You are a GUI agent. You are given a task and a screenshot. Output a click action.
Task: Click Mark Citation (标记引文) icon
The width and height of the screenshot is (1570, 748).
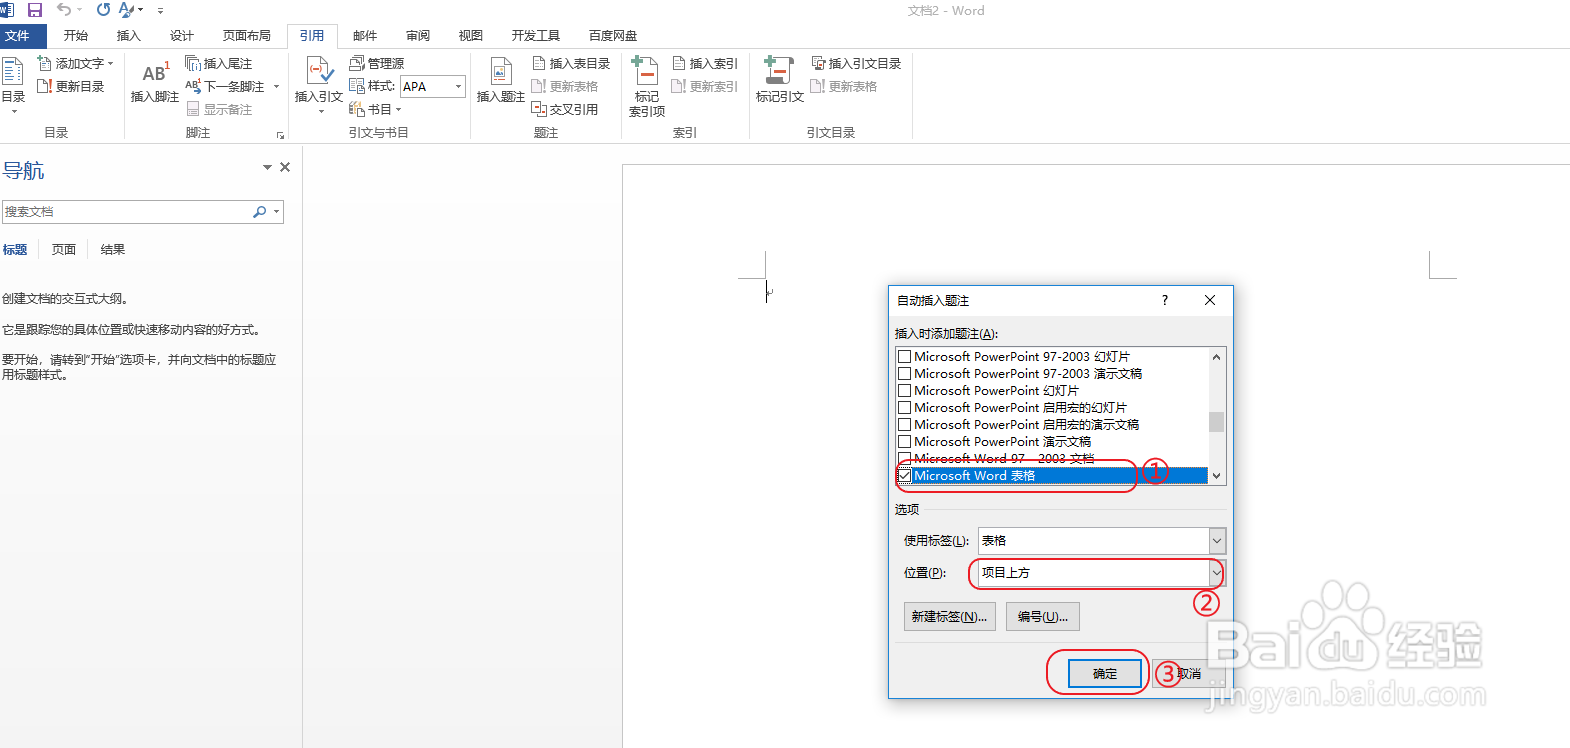(x=779, y=70)
